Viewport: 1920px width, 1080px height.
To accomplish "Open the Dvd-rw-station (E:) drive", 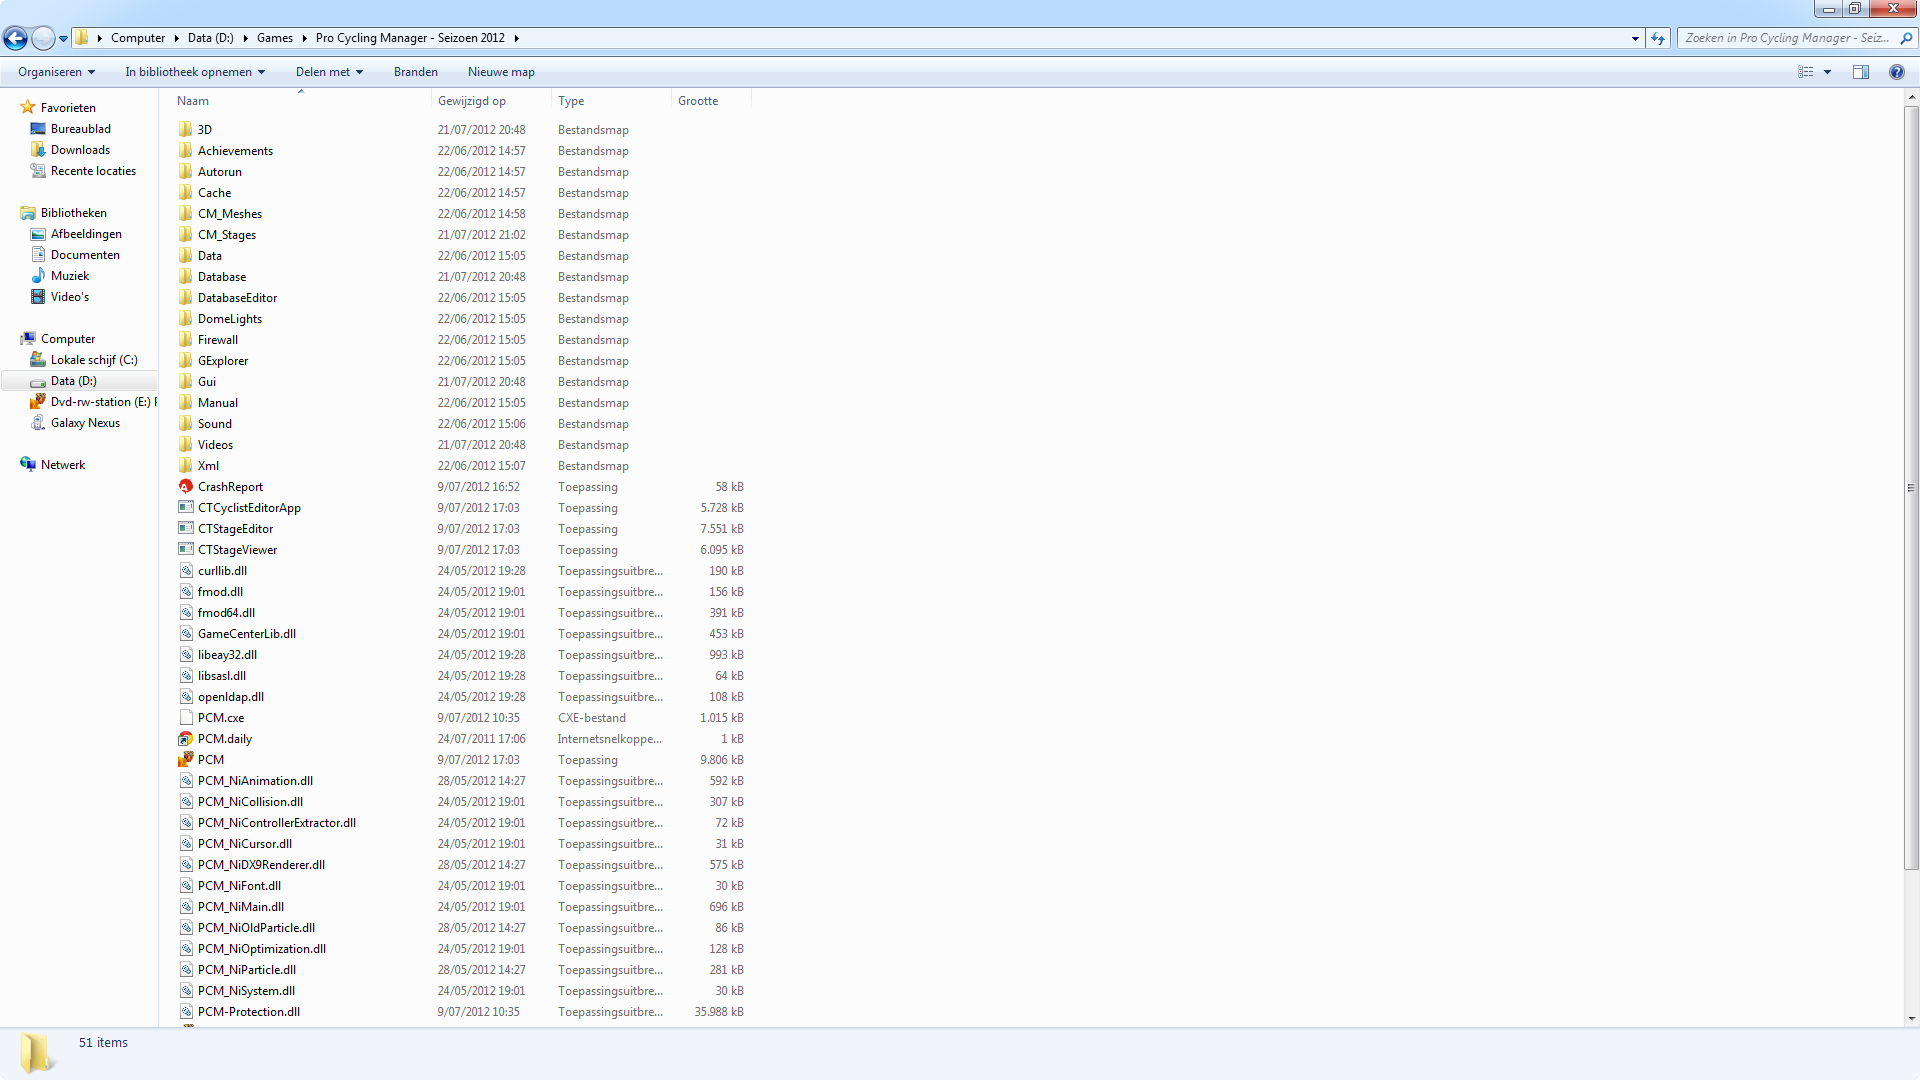I will tap(100, 402).
